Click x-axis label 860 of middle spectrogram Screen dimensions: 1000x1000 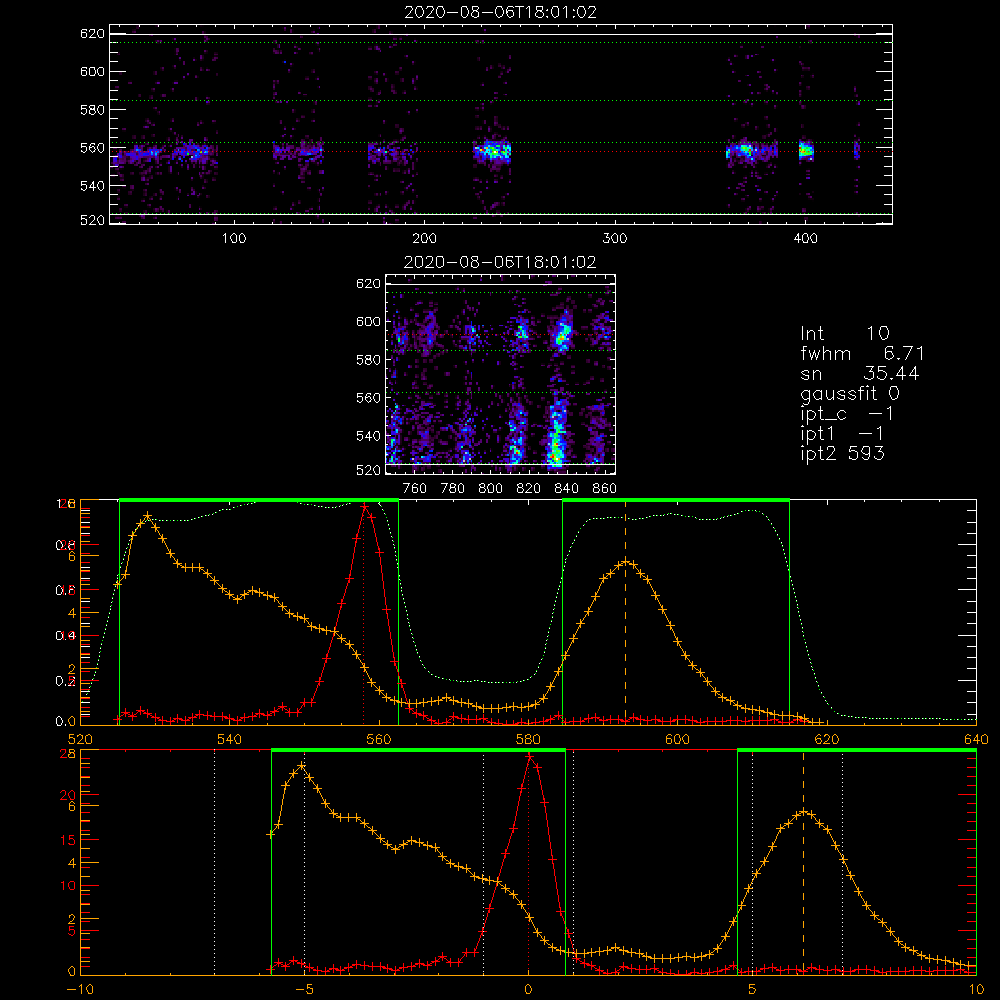coord(604,489)
